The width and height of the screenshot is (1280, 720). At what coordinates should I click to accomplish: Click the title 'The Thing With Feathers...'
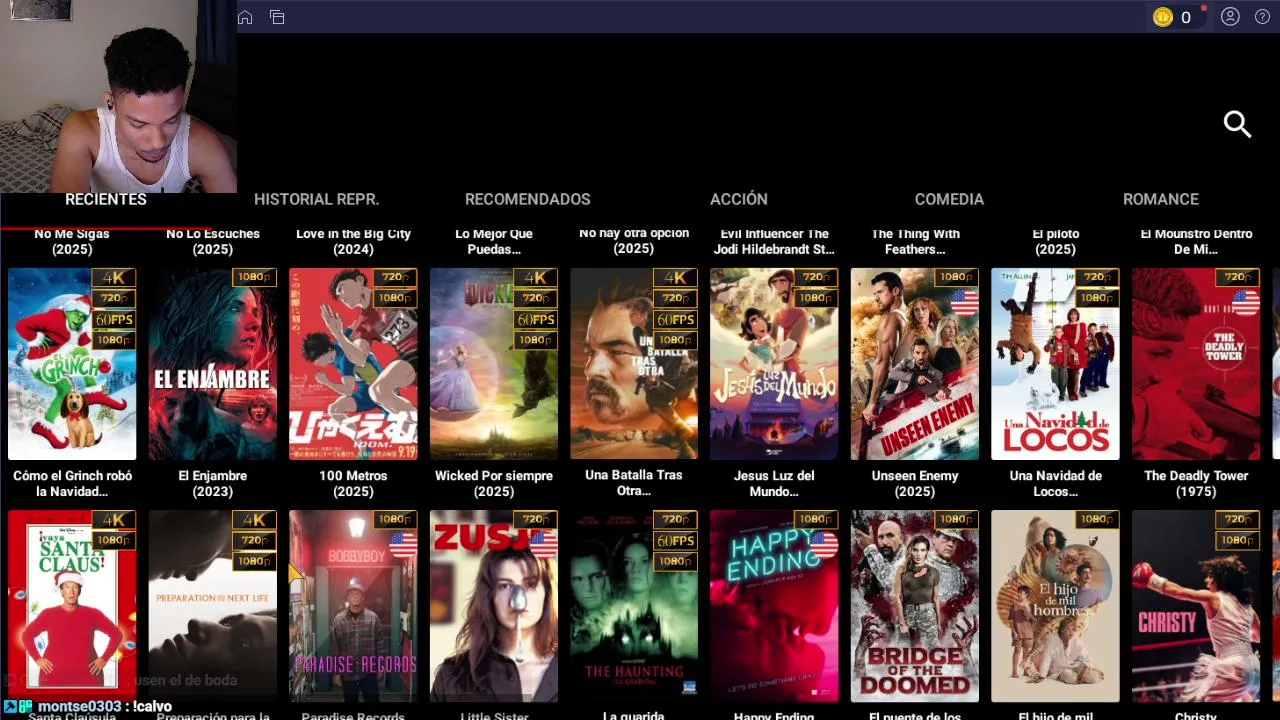(915, 241)
